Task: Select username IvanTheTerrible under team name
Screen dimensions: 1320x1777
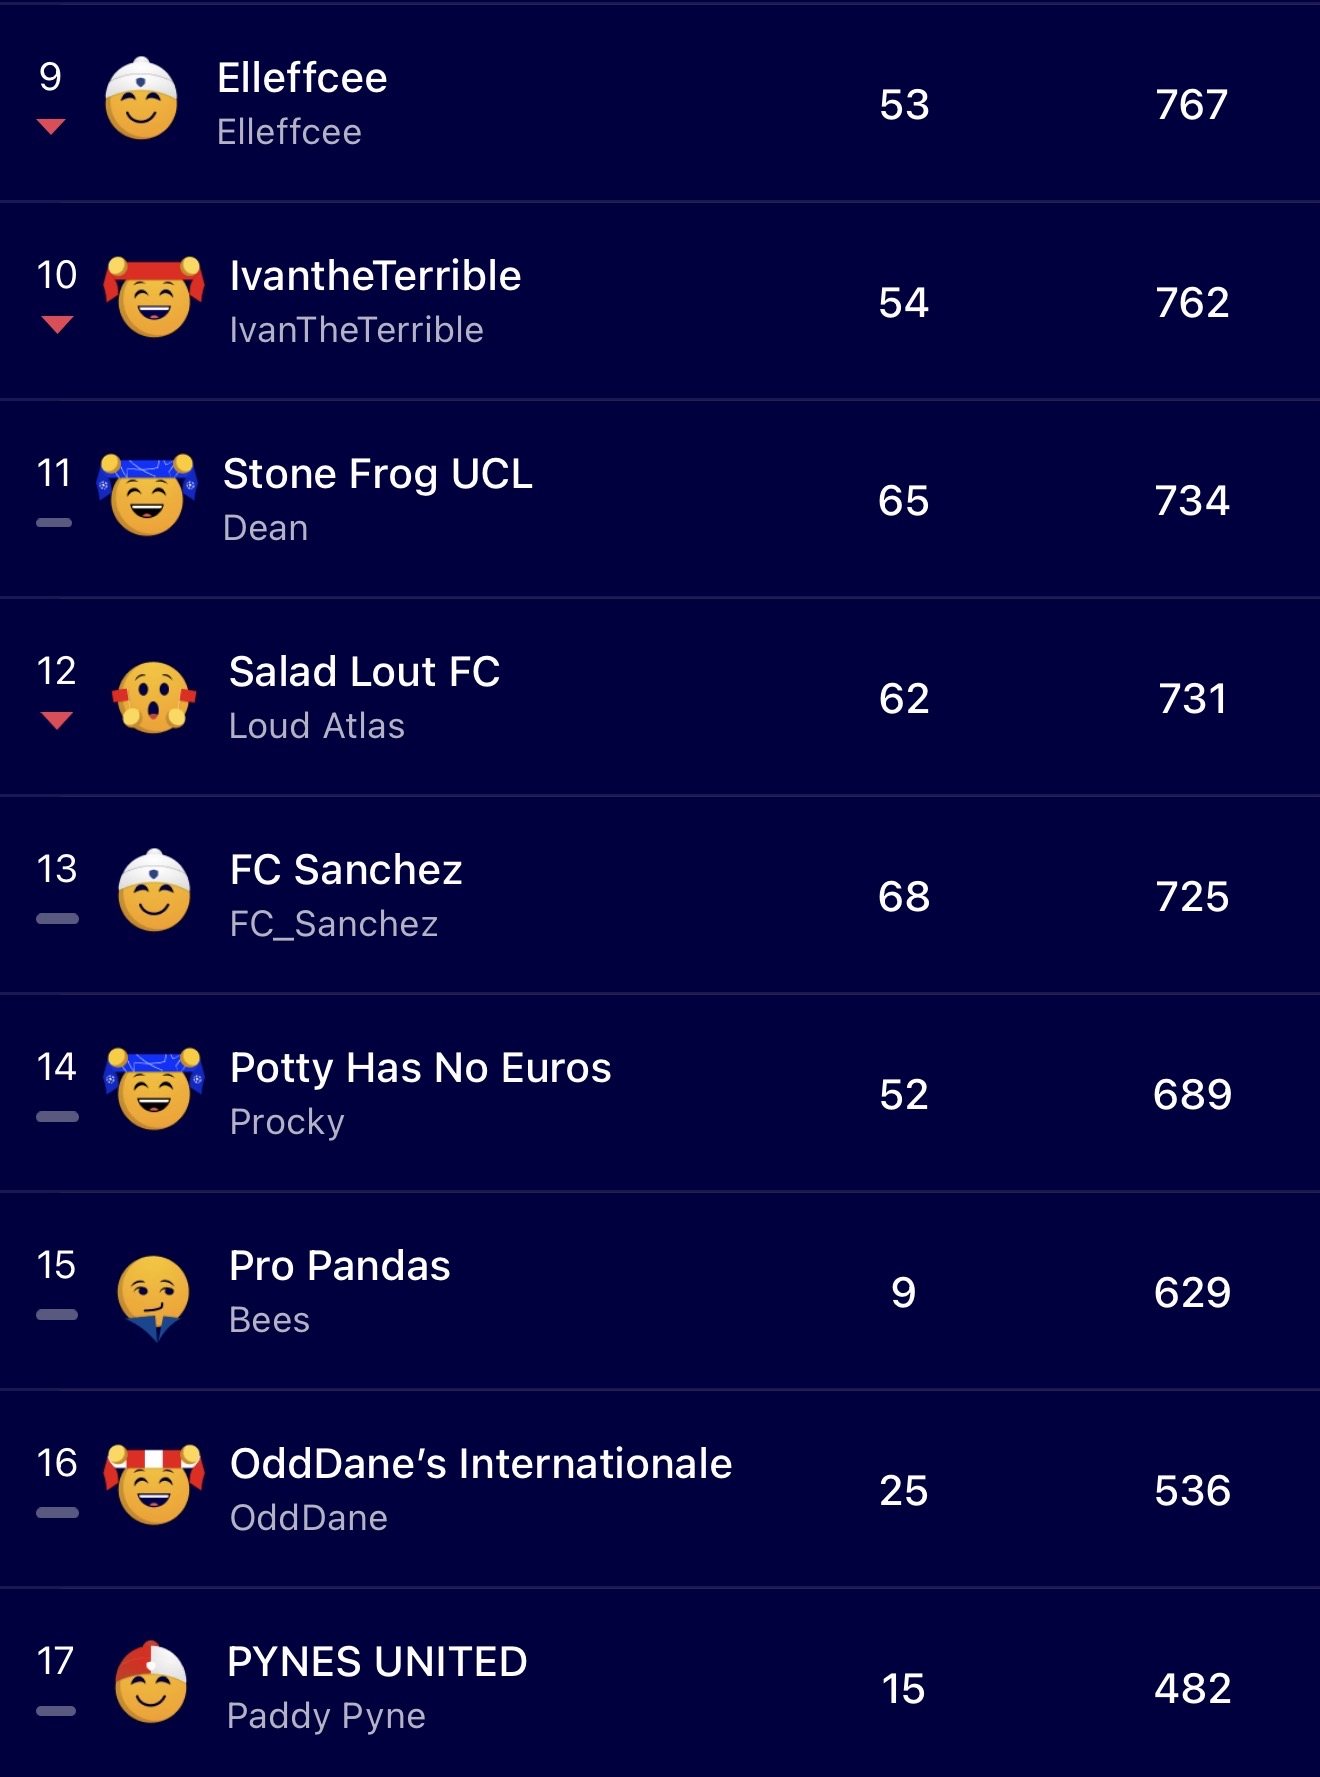Action: click(x=356, y=330)
